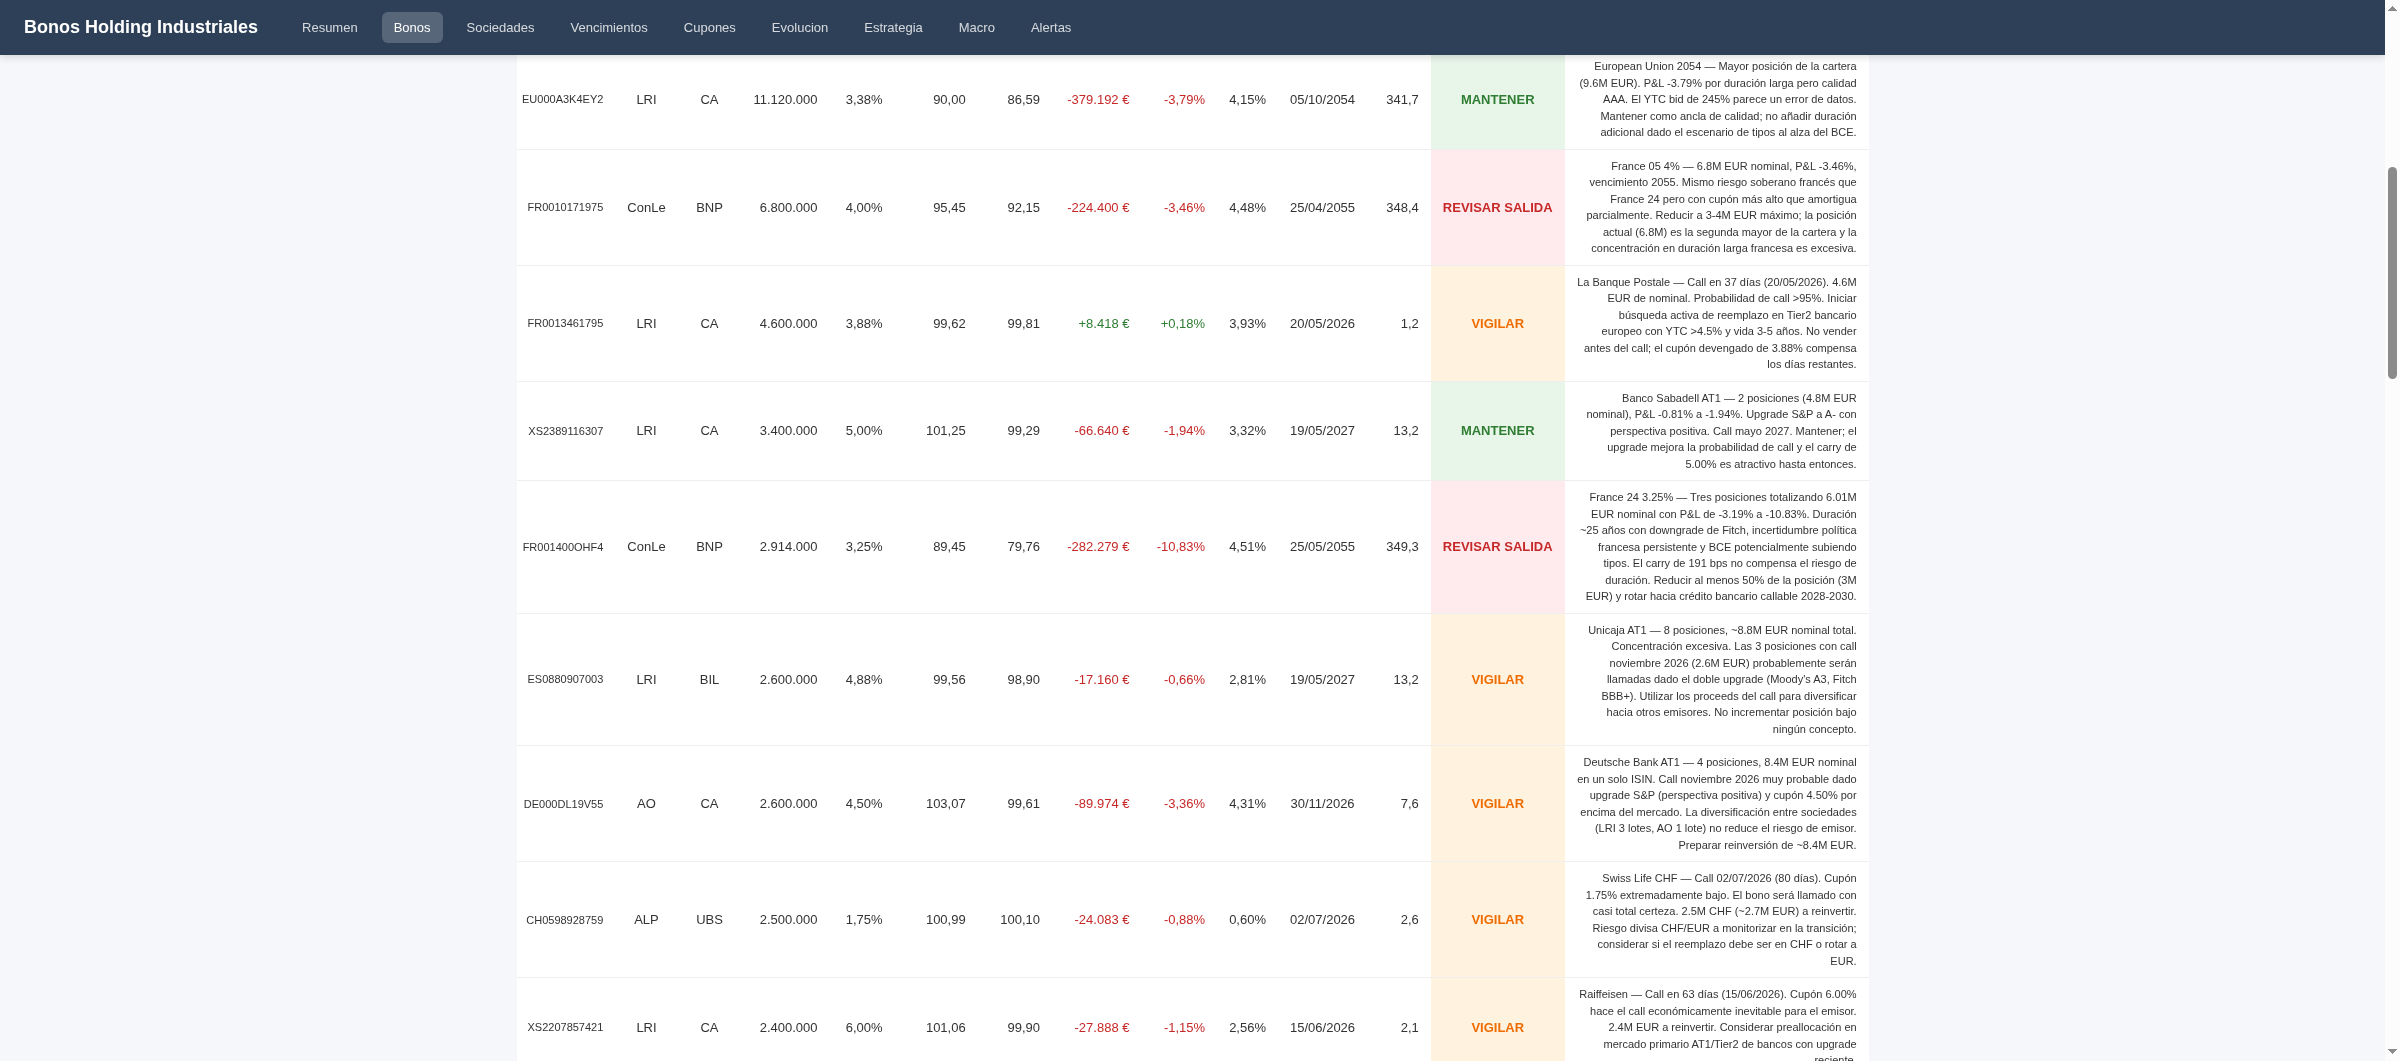
Task: Switch to the Sociedades tab
Action: [x=500, y=27]
